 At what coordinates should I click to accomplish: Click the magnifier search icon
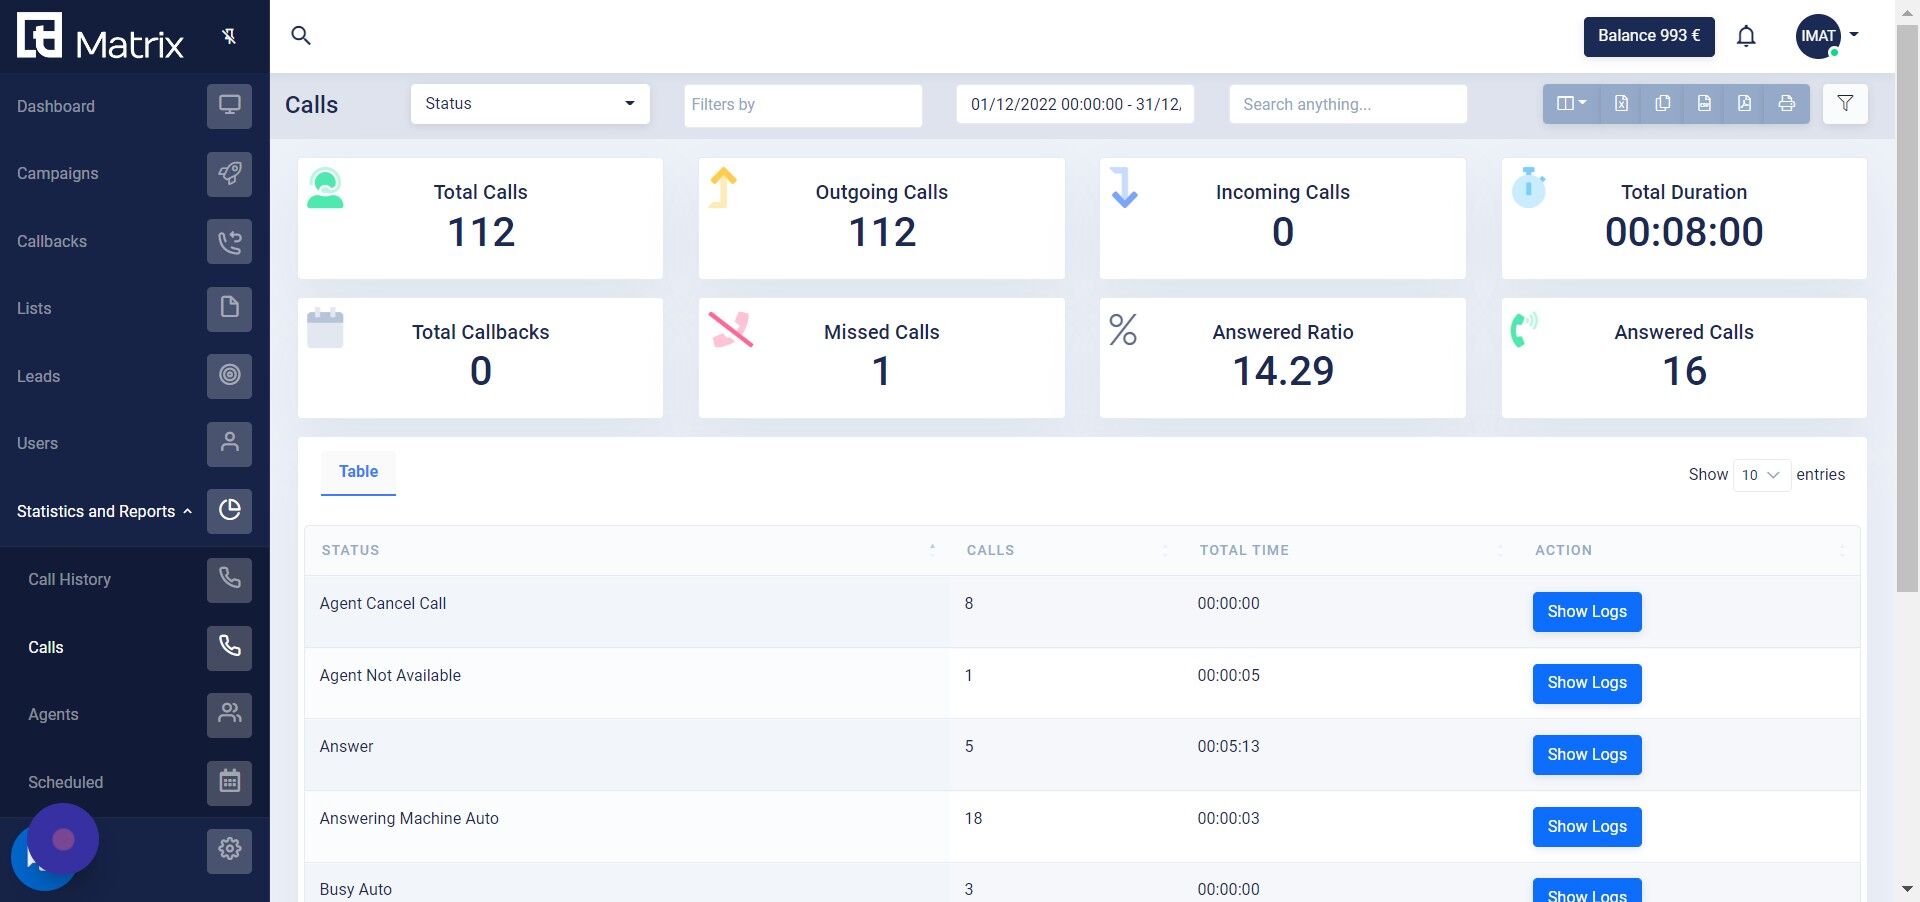[x=301, y=36]
